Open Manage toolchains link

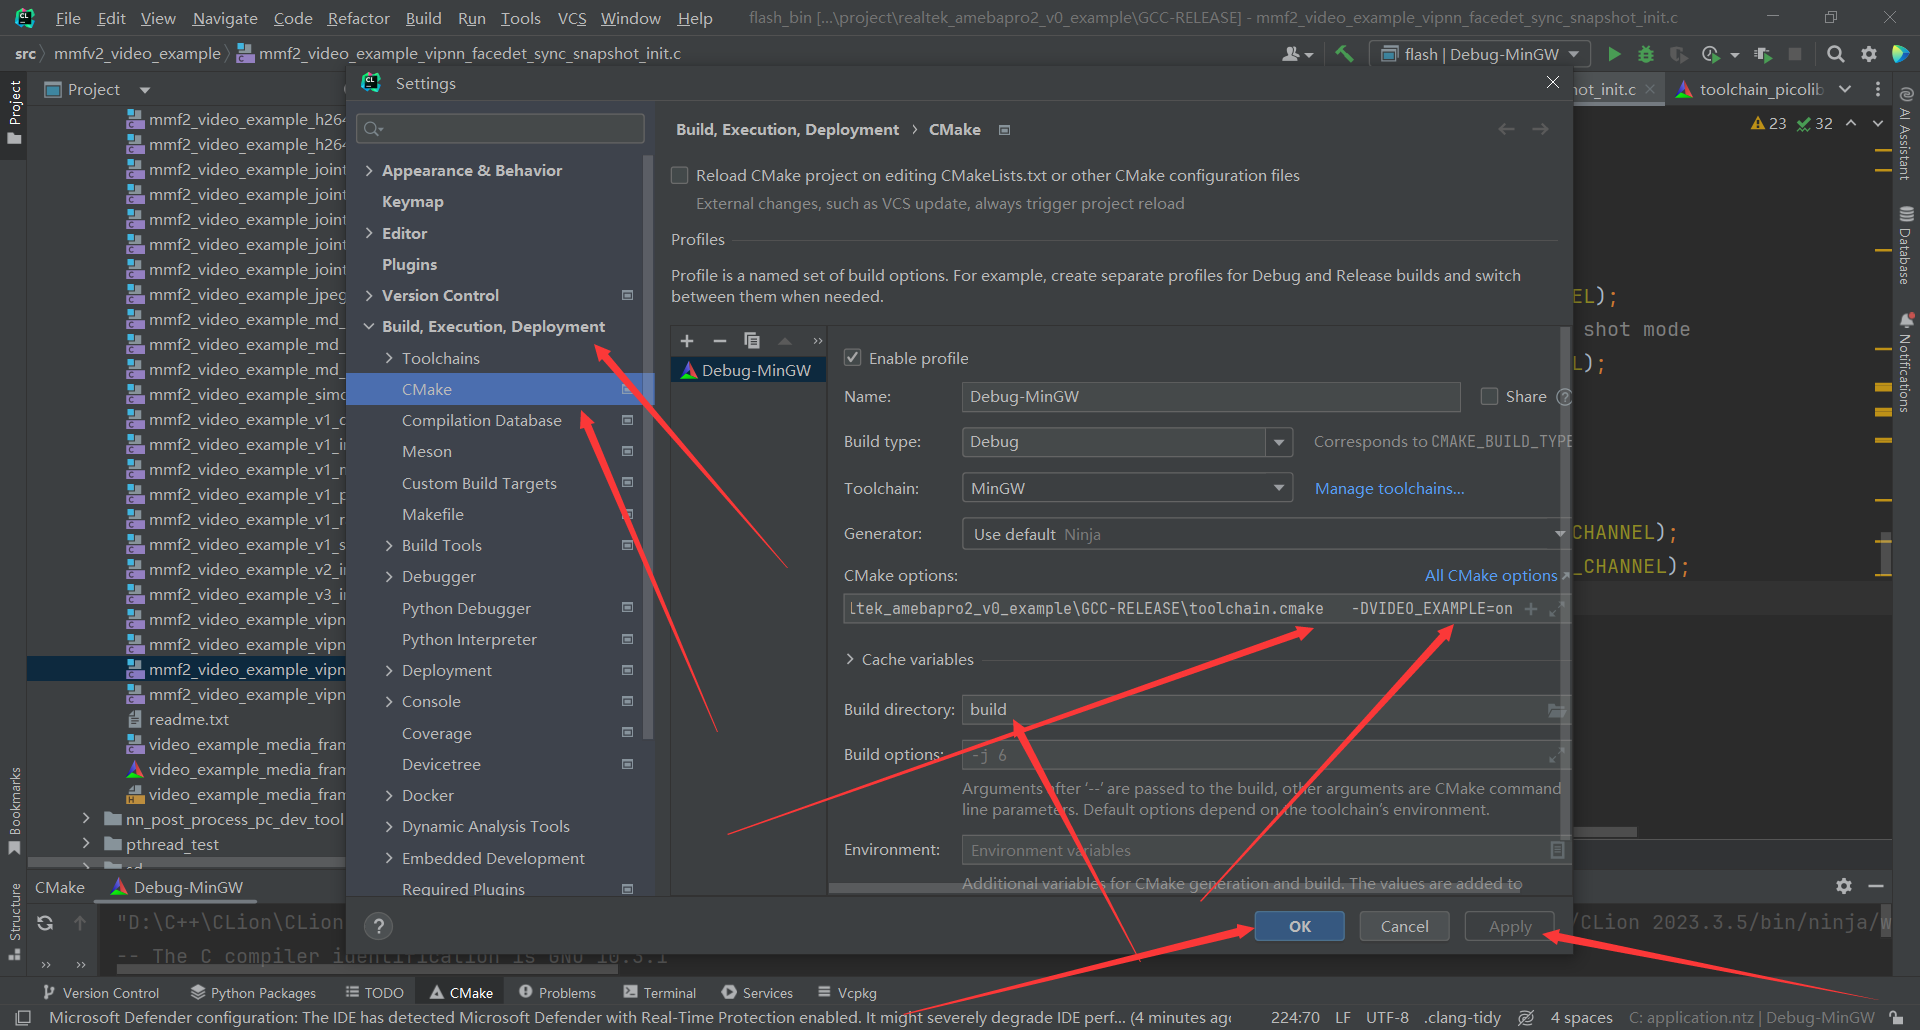pyautogui.click(x=1389, y=489)
